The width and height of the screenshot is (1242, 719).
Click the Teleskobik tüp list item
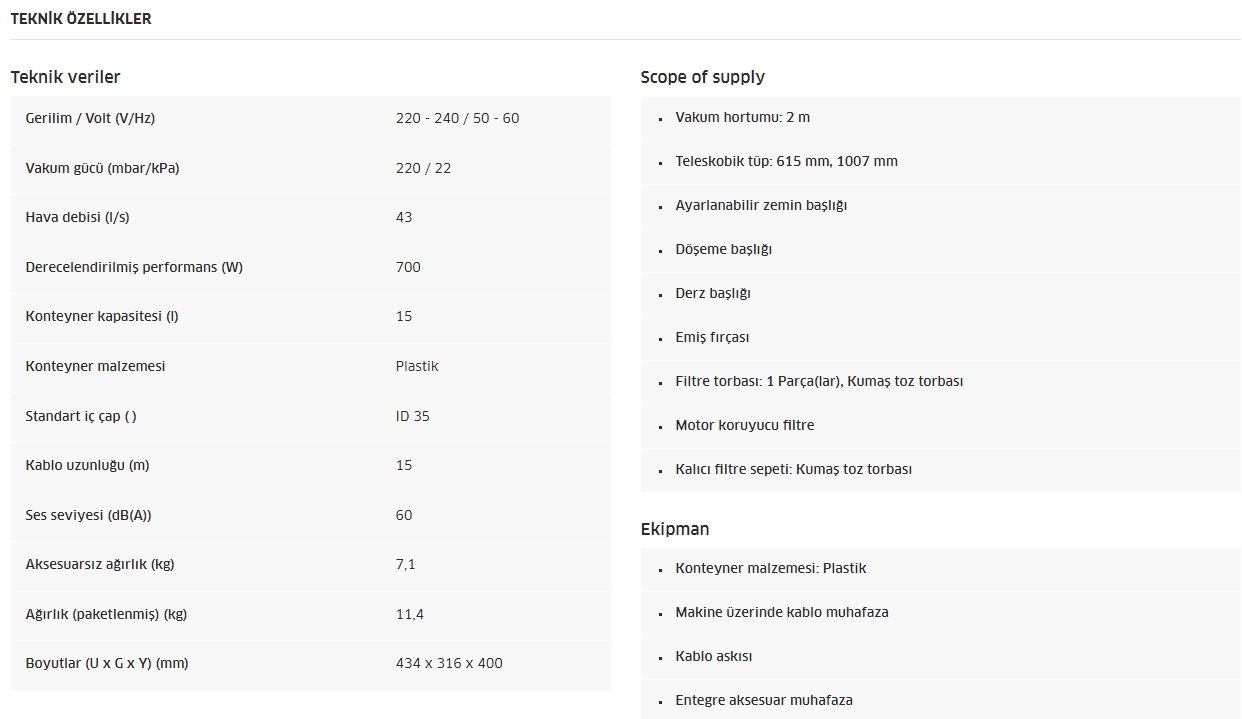click(786, 161)
